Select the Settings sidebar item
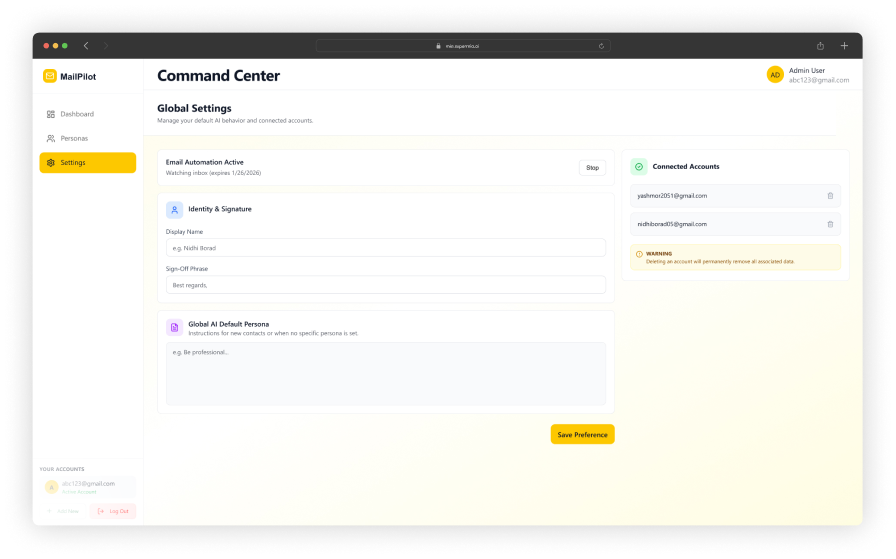 click(87, 163)
